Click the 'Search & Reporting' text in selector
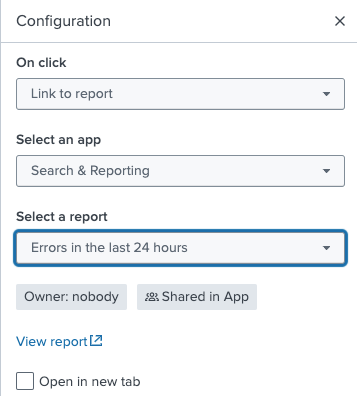 [90, 171]
